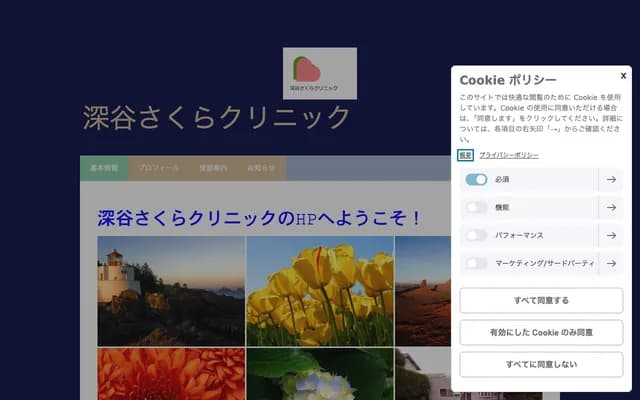Click the 必須 category label

pos(502,180)
